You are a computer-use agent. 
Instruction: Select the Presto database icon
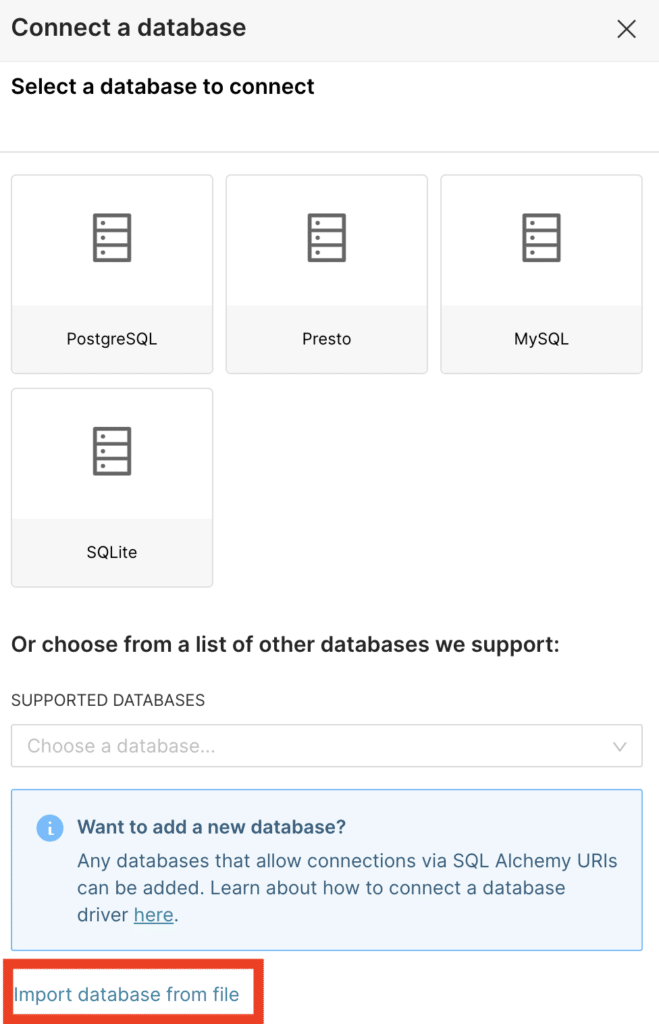(x=326, y=238)
